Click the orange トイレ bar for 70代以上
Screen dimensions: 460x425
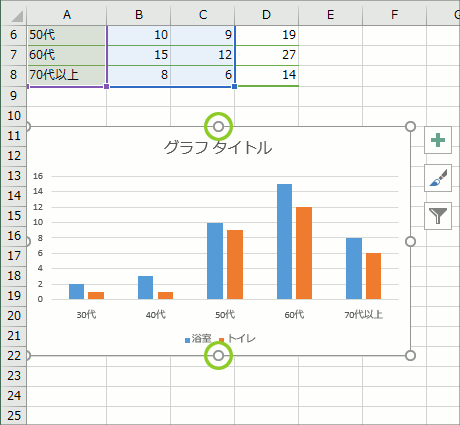(x=373, y=276)
